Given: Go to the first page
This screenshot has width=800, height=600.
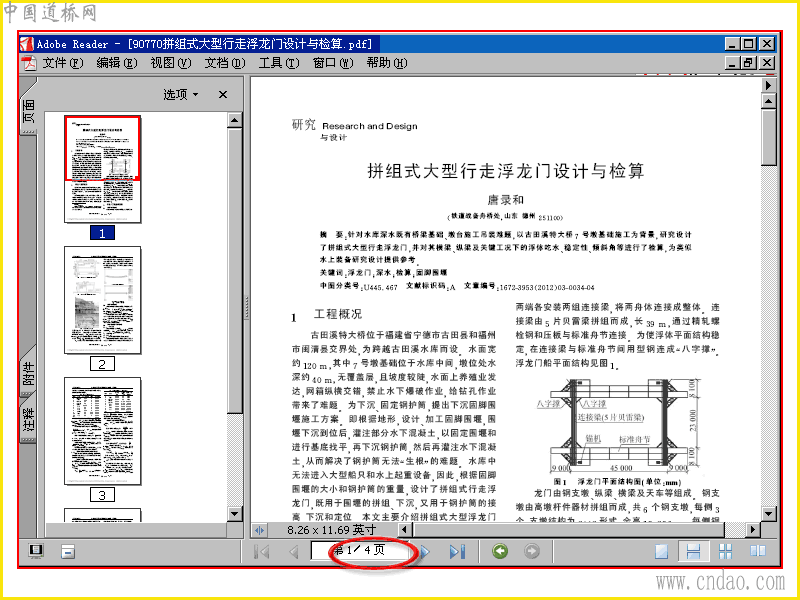Looking at the screenshot, I should (x=262, y=551).
